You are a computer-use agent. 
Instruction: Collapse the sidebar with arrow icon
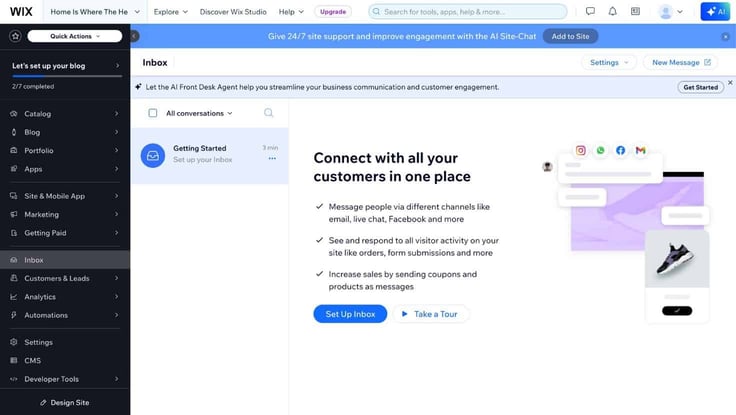(x=135, y=36)
